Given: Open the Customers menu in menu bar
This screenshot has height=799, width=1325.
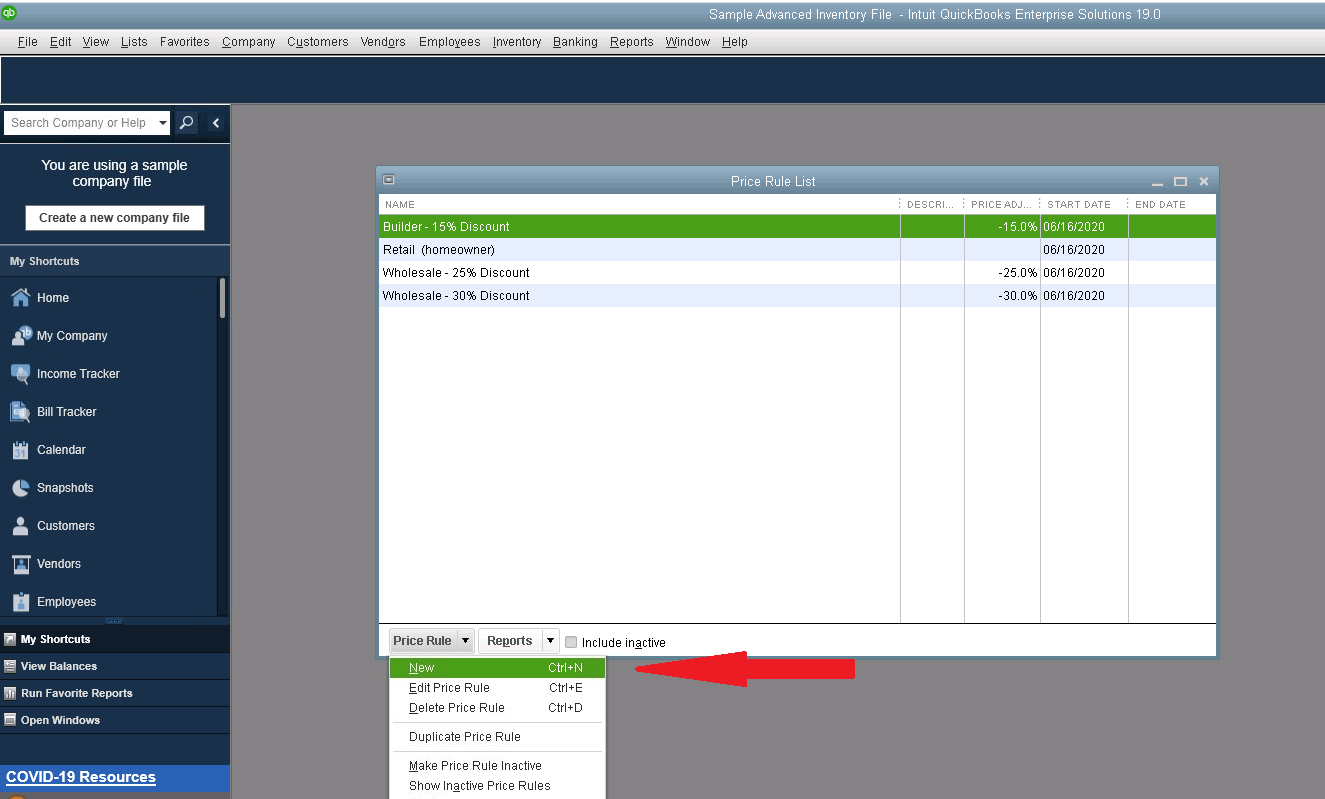Looking at the screenshot, I should [x=318, y=42].
